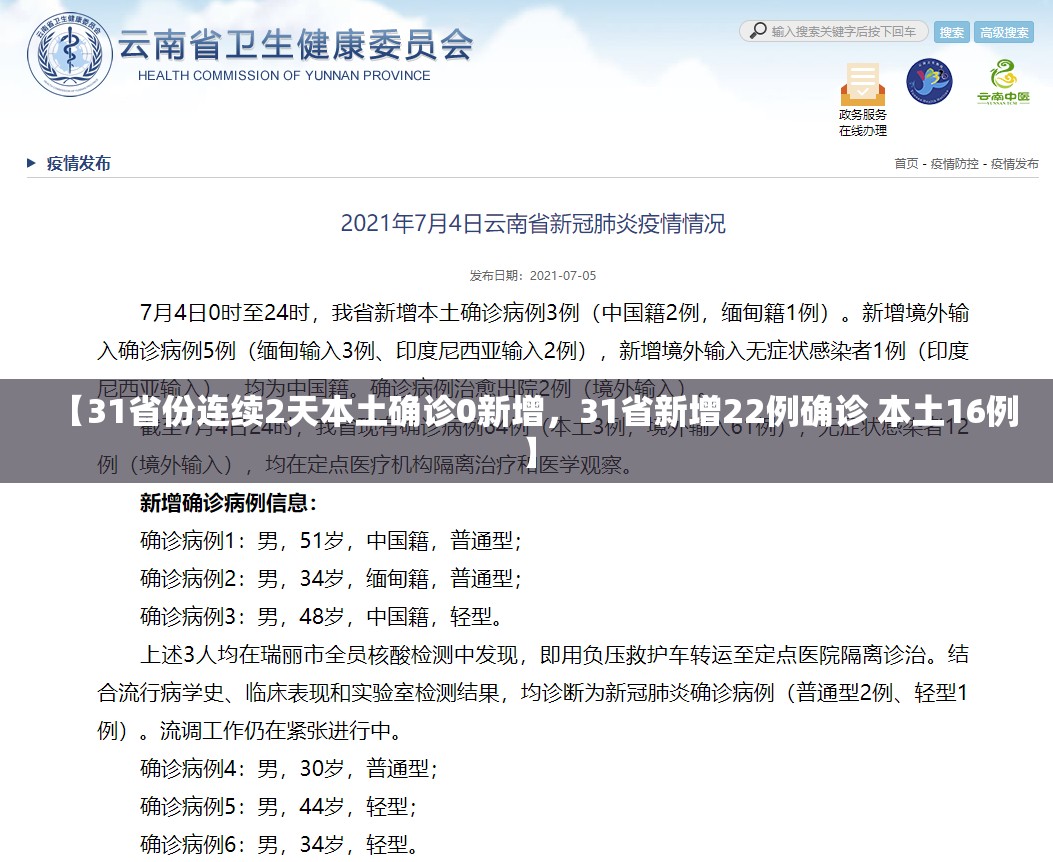Click the Yunnan Health Commission emblem logo
The image size is (1053, 862).
(70, 54)
